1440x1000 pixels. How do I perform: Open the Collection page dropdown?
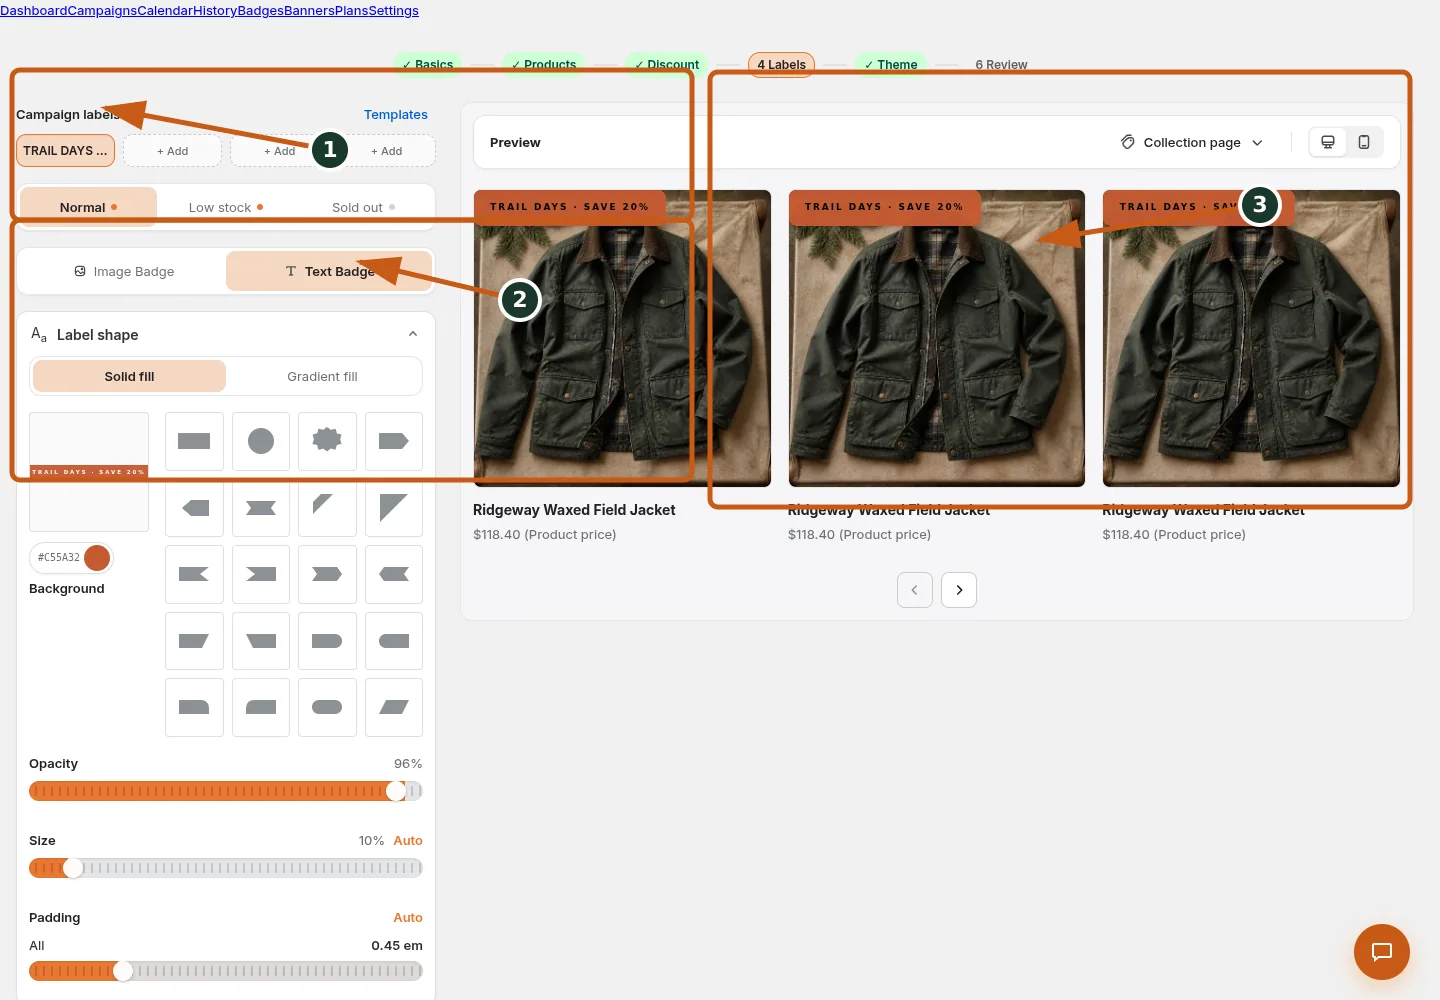pyautogui.click(x=1192, y=142)
